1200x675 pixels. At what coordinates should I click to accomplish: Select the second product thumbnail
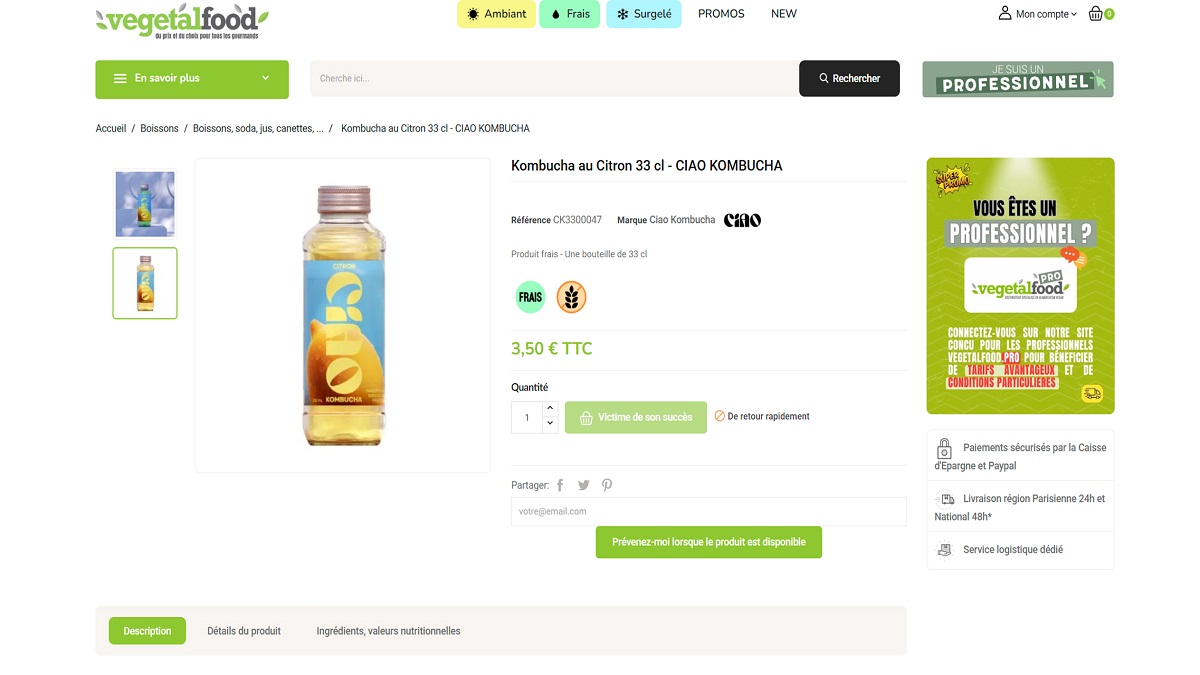pos(144,283)
